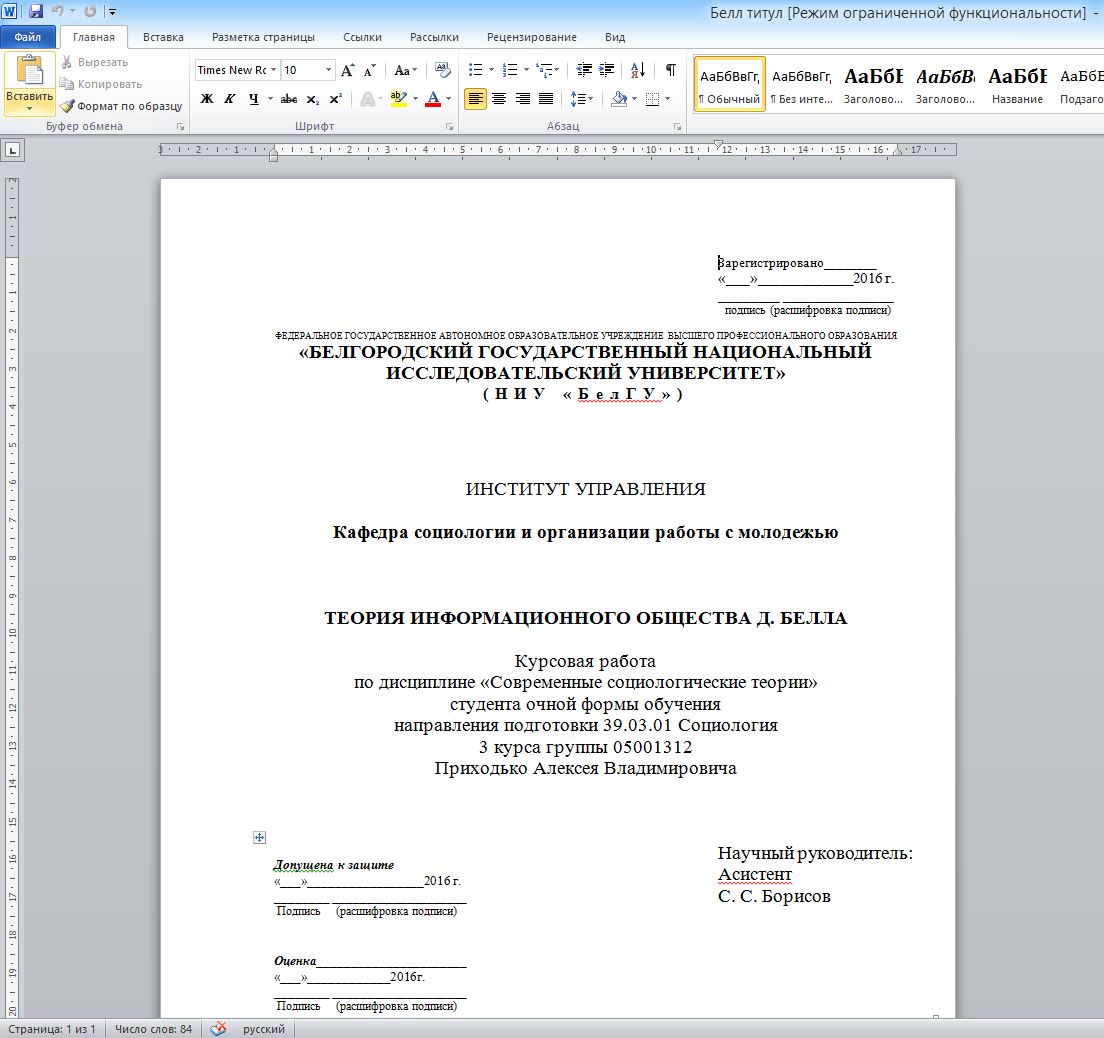This screenshot has height=1038, width=1104.
Task: Click the shading paint bucket icon
Action: tap(619, 99)
